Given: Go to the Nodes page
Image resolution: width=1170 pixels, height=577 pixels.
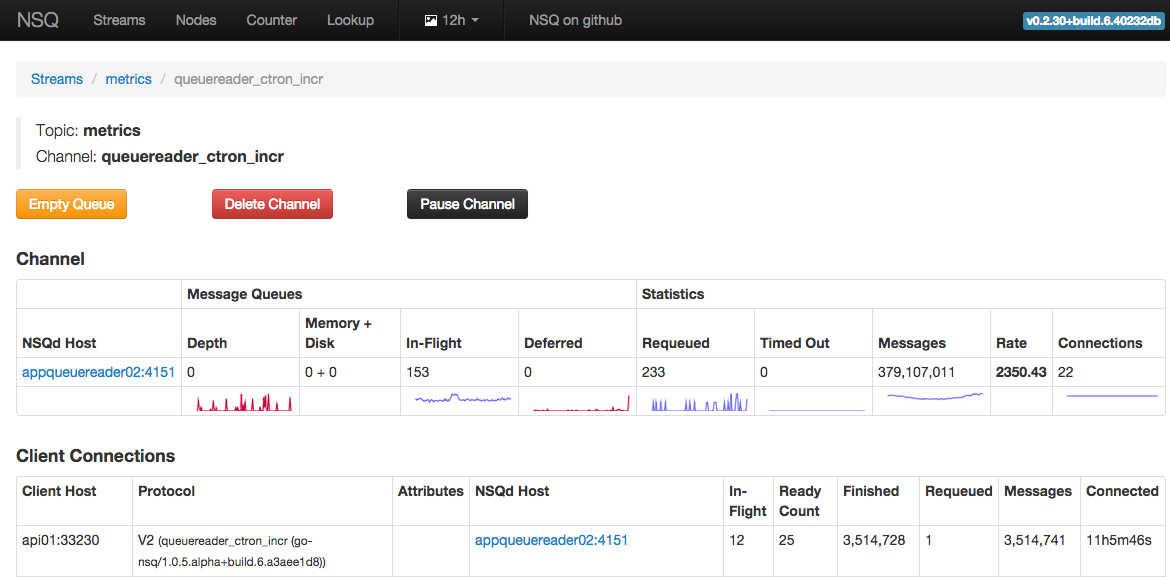Looking at the screenshot, I should pyautogui.click(x=196, y=20).
